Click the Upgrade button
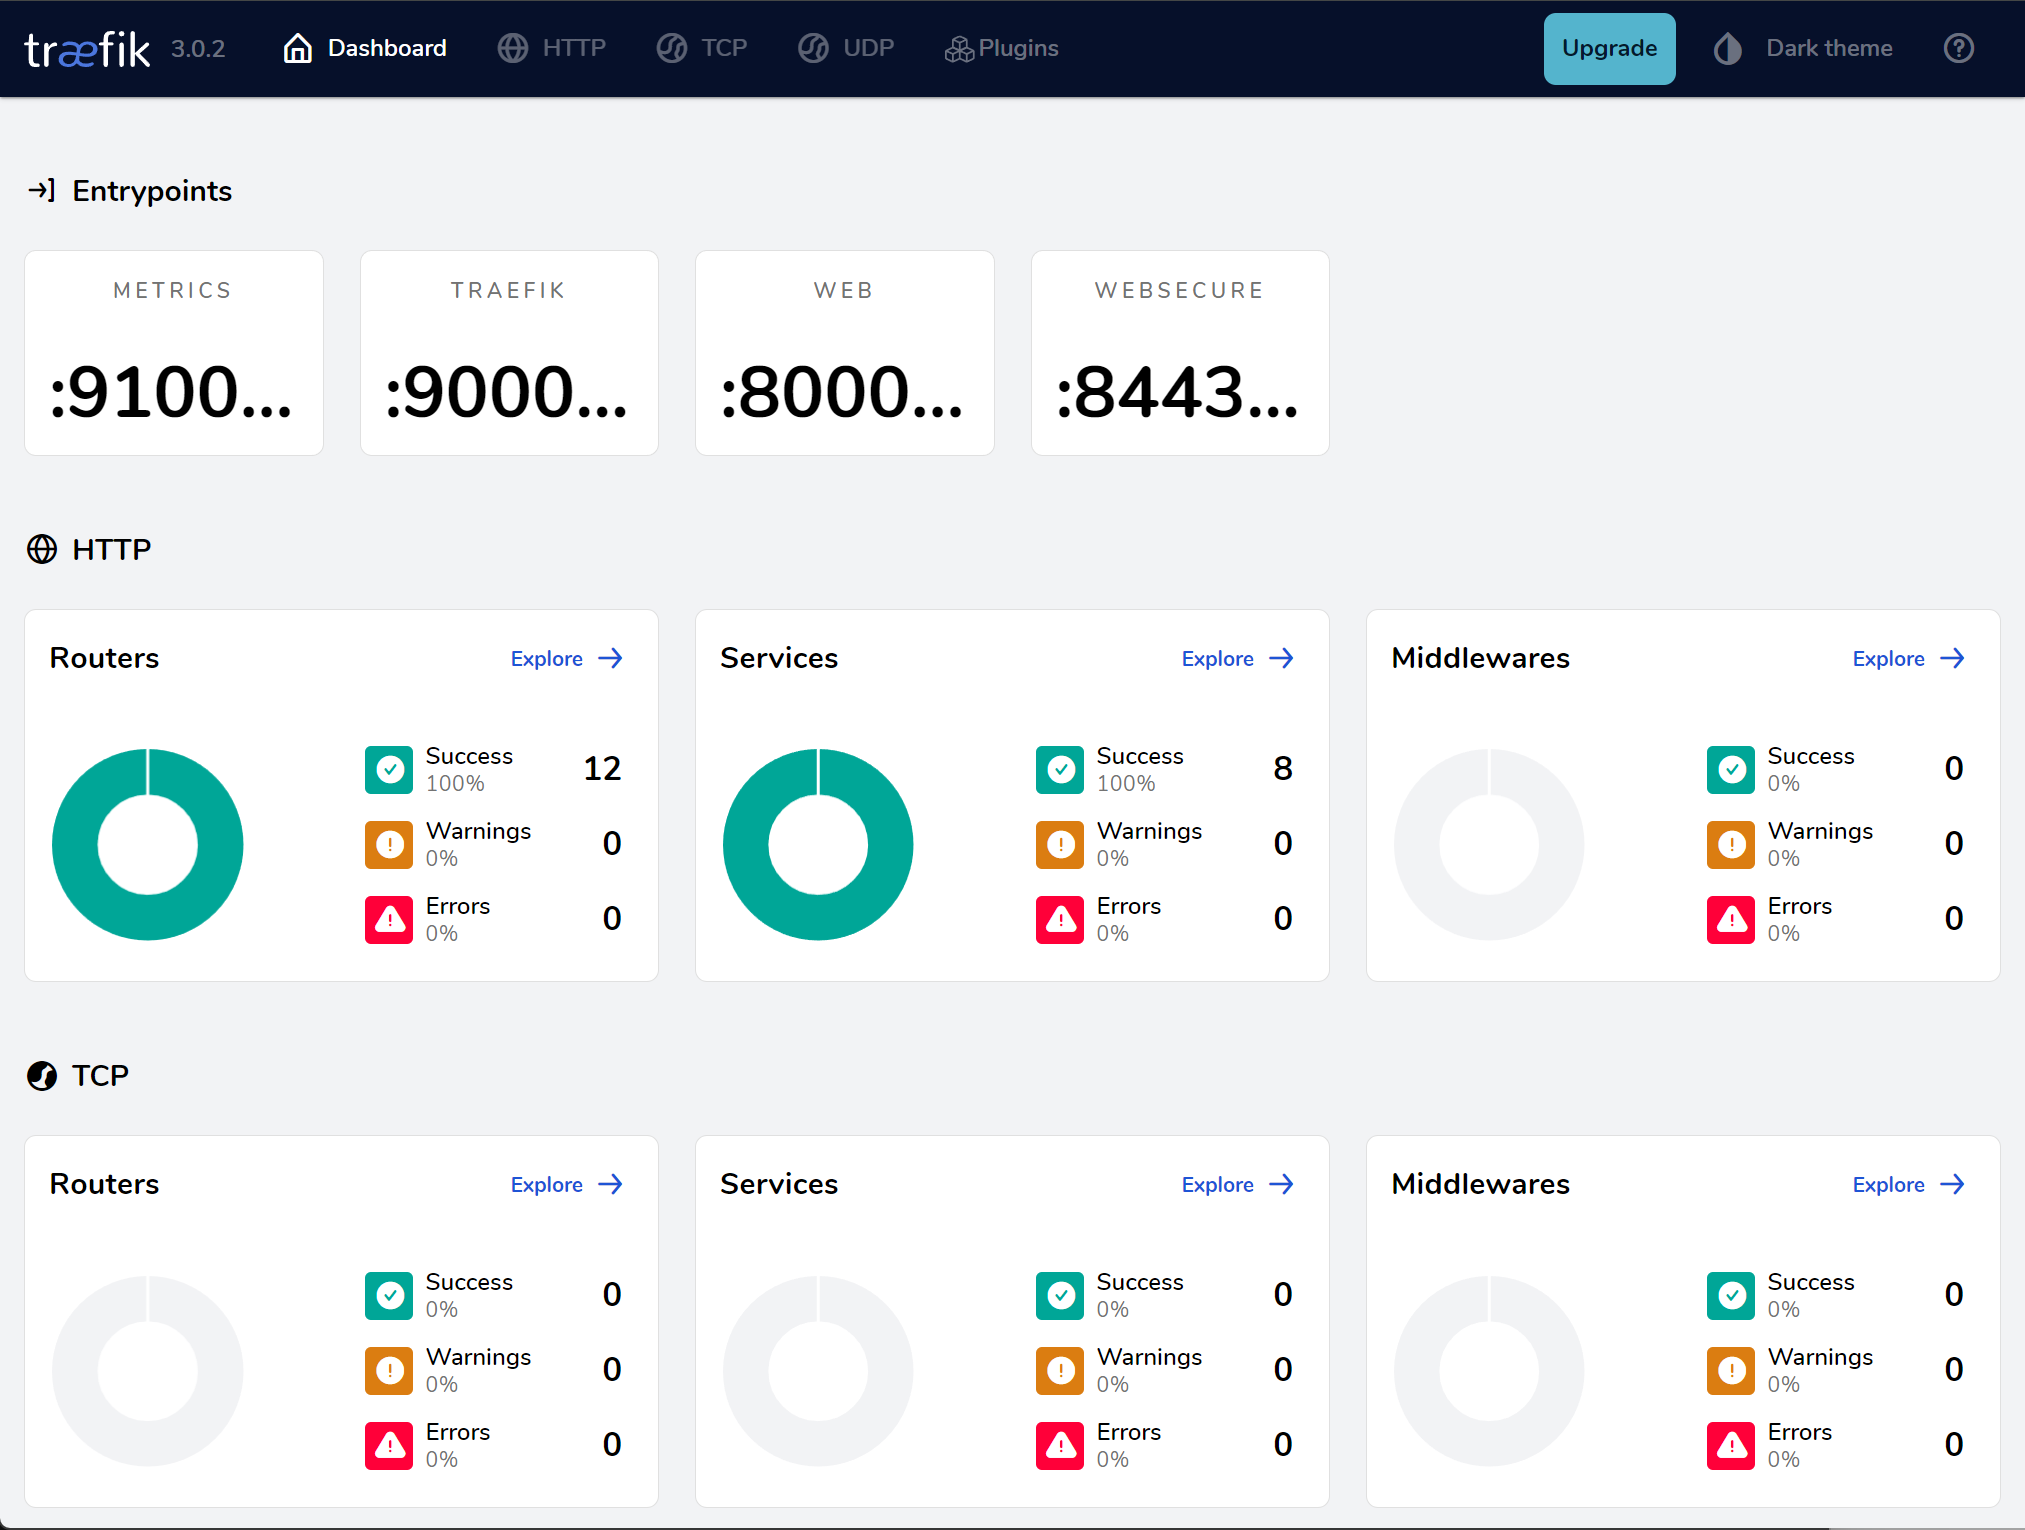Image resolution: width=2025 pixels, height=1530 pixels. 1609,48
